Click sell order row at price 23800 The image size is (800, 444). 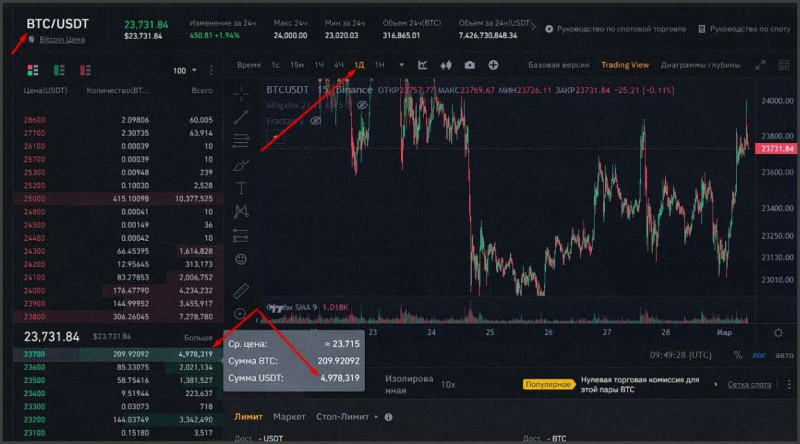click(x=118, y=316)
